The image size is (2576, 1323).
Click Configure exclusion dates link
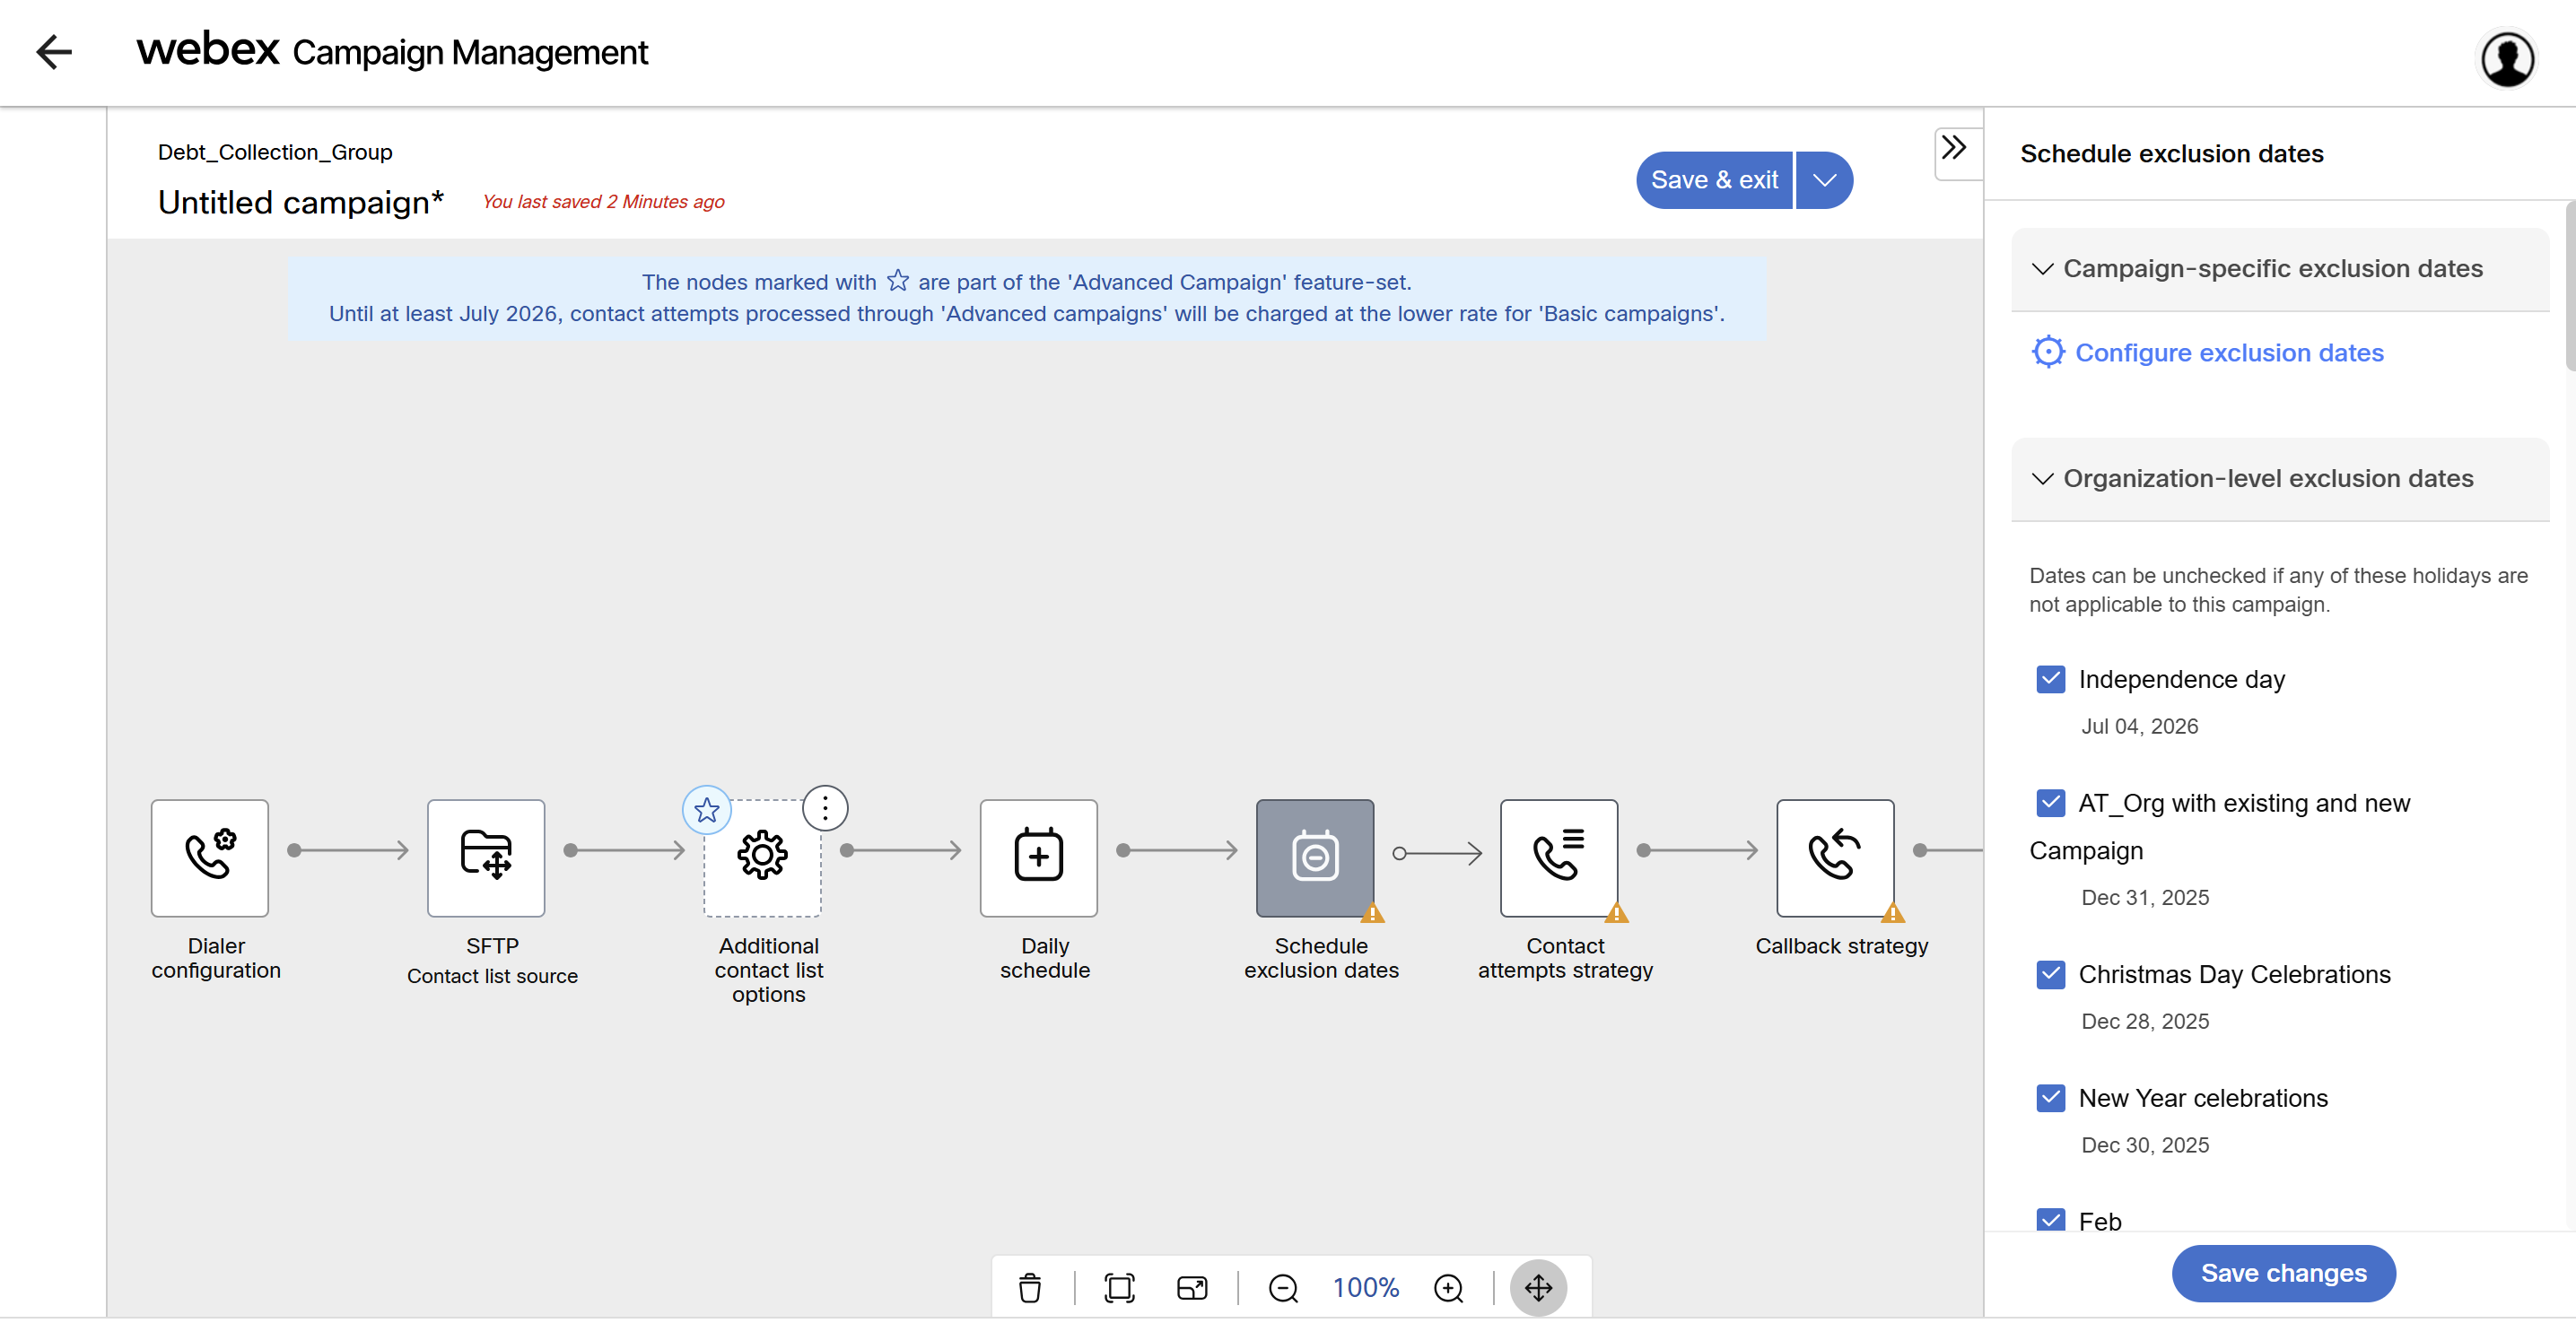coord(2228,353)
